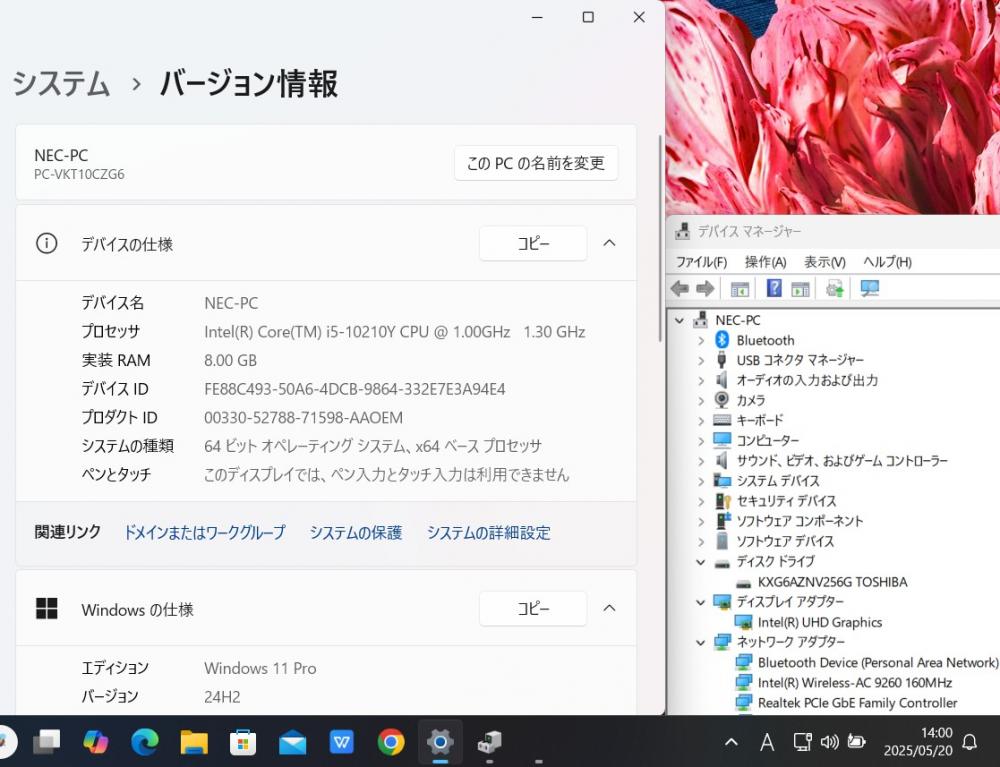Select セキュリティ デバイス in the device tree

click(x=786, y=501)
